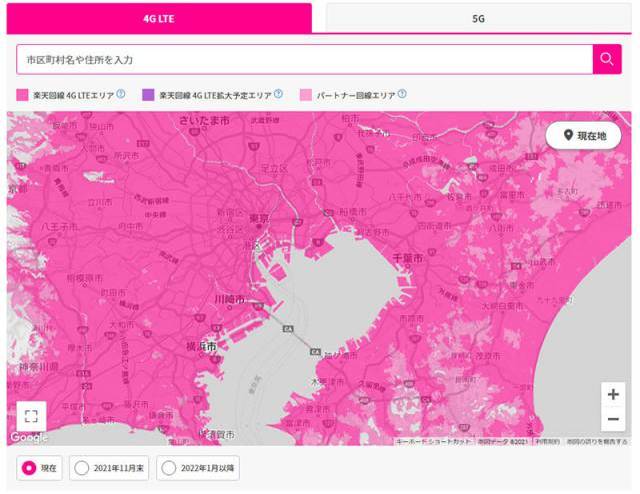
Task: Click 地図の誤りを報告する link
Action: click(597, 442)
